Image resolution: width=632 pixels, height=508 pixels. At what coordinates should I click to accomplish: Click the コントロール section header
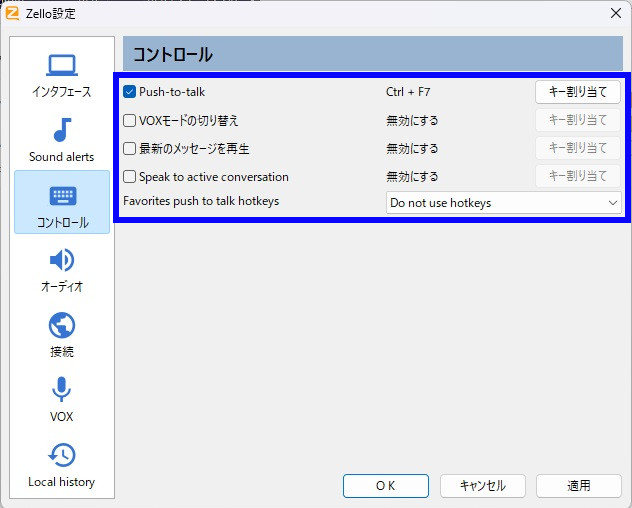[173, 55]
